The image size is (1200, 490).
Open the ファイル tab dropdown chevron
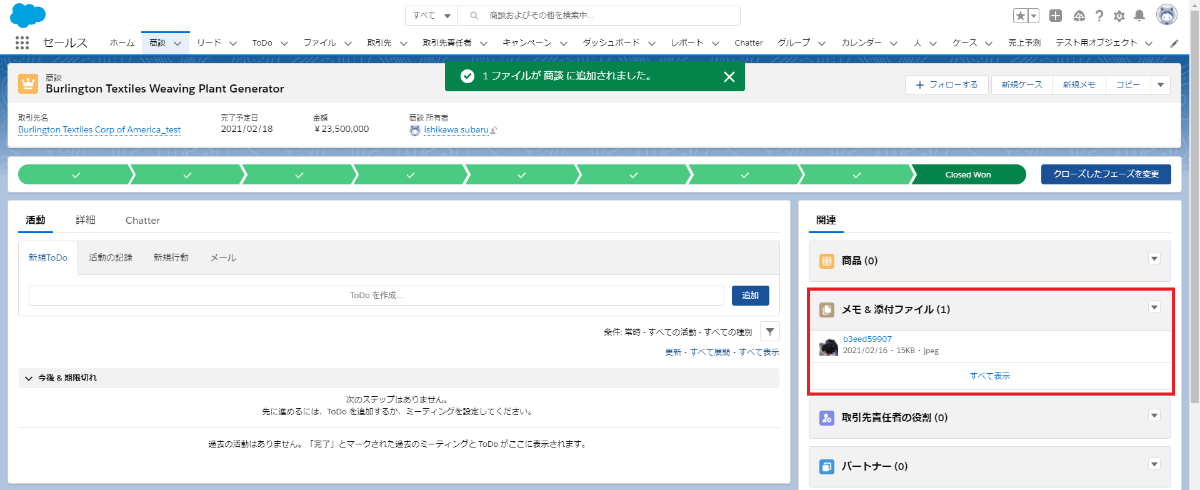[347, 44]
